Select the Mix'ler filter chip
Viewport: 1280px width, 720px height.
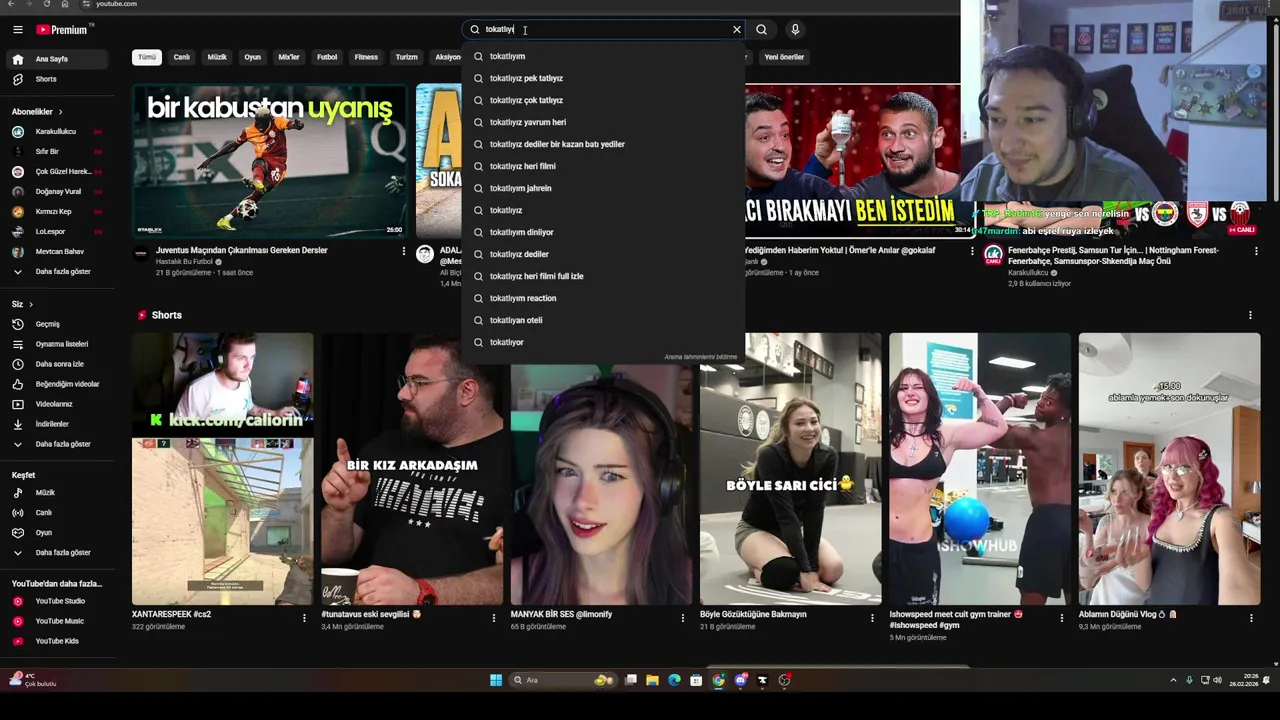tap(289, 57)
